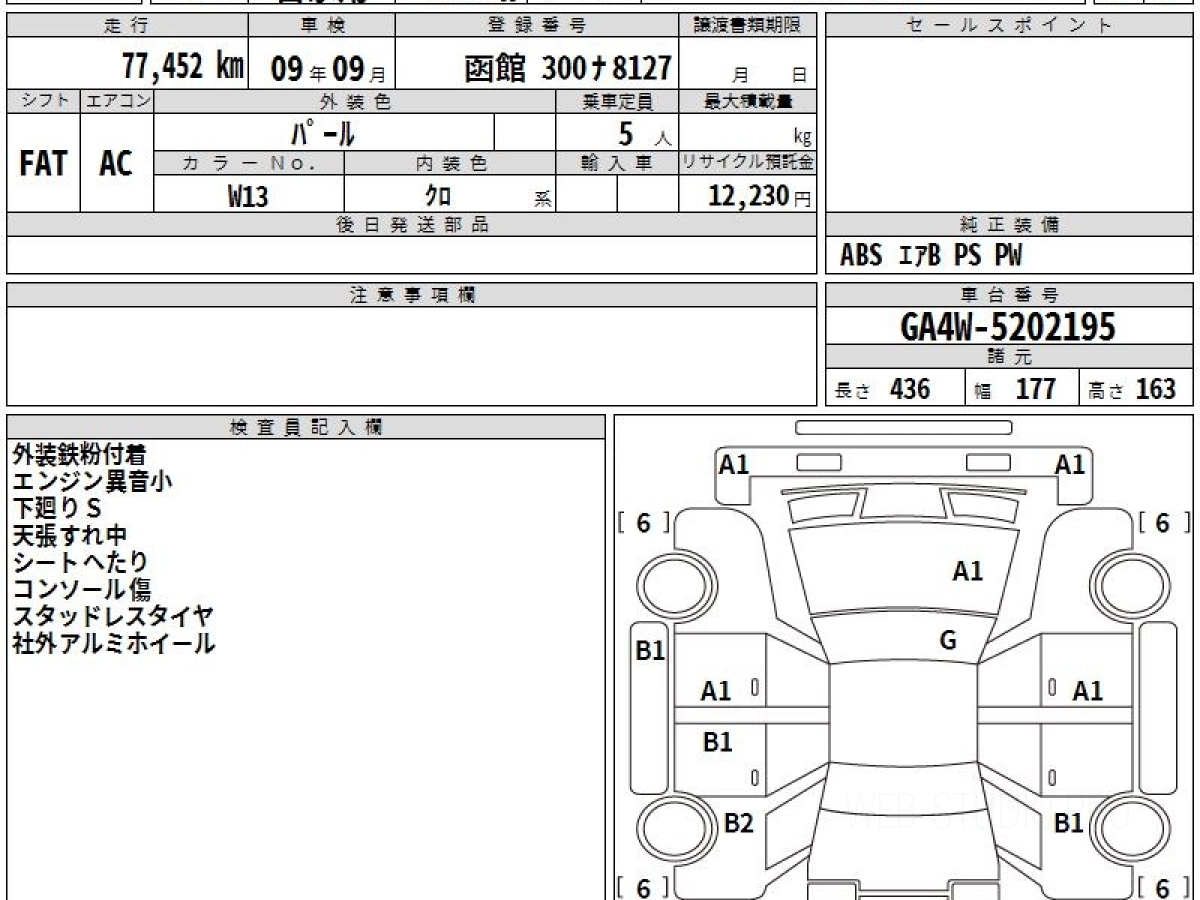
Task: Click the B2 damage mark on the diagram
Action: coord(738,823)
